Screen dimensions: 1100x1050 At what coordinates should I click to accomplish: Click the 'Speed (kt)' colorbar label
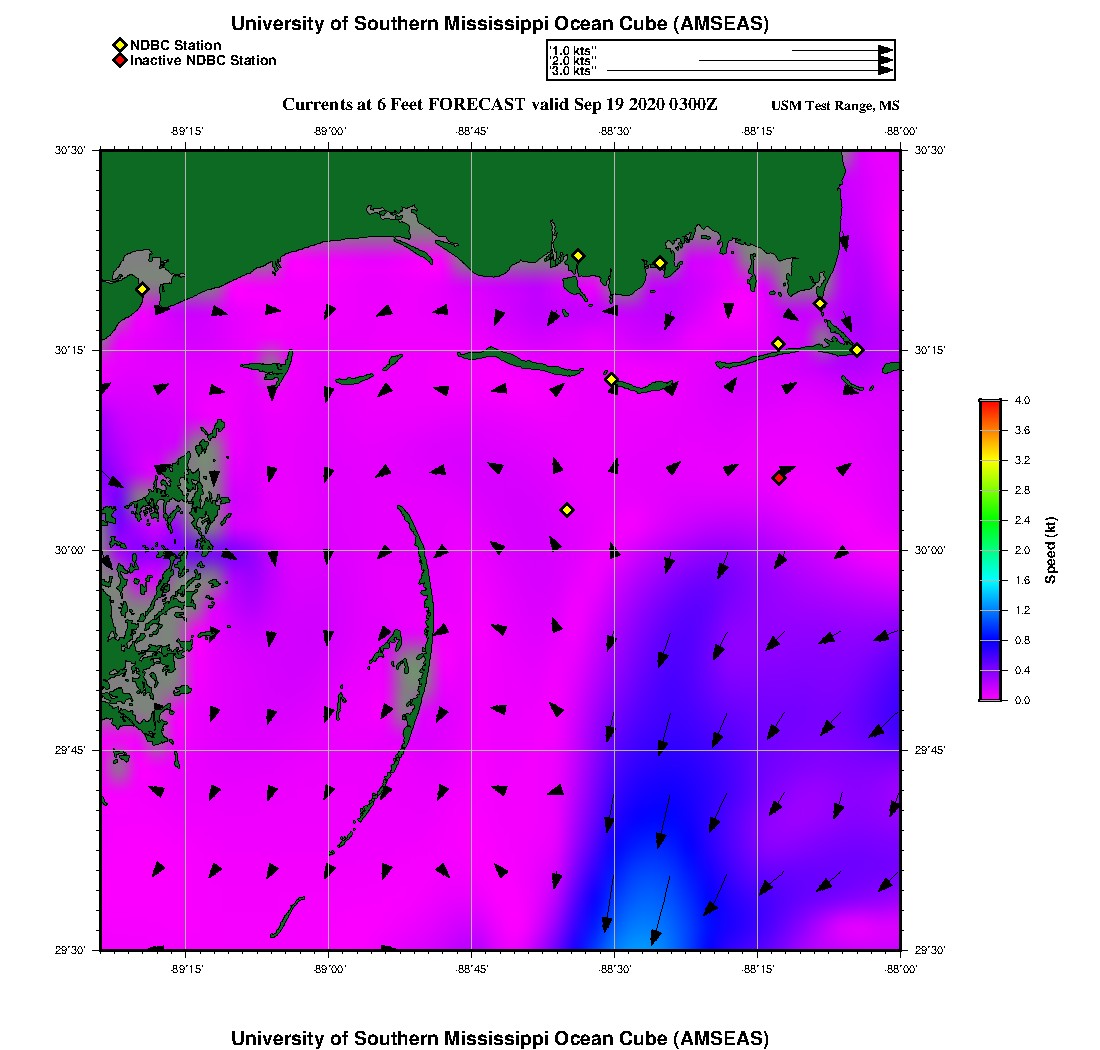1050,550
